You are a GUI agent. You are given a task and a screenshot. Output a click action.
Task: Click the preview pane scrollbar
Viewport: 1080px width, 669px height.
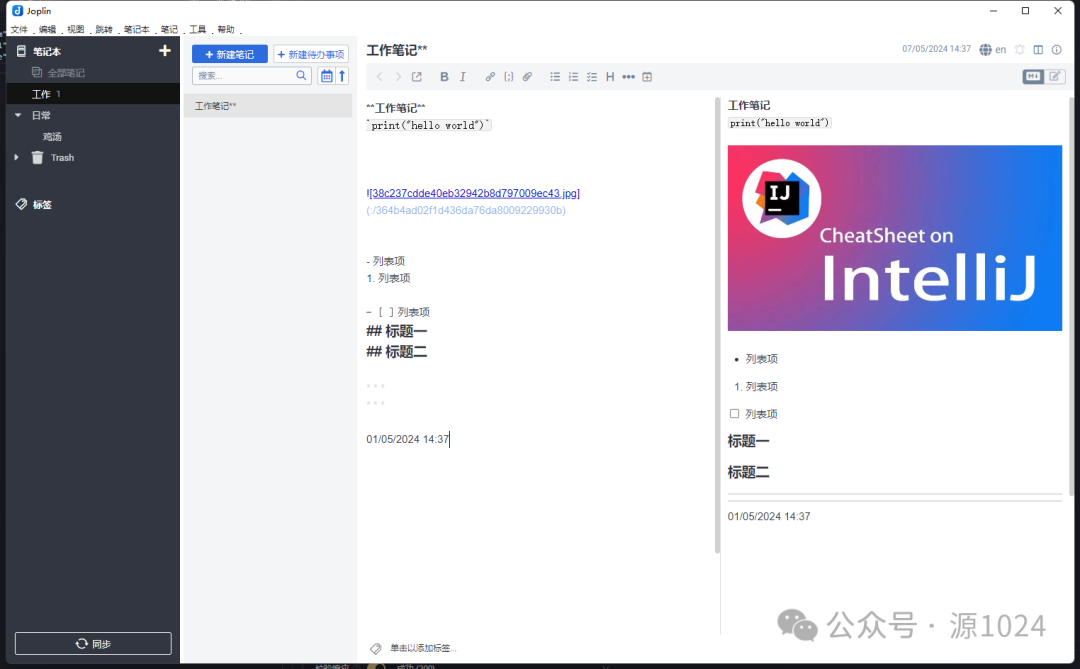[1071, 296]
